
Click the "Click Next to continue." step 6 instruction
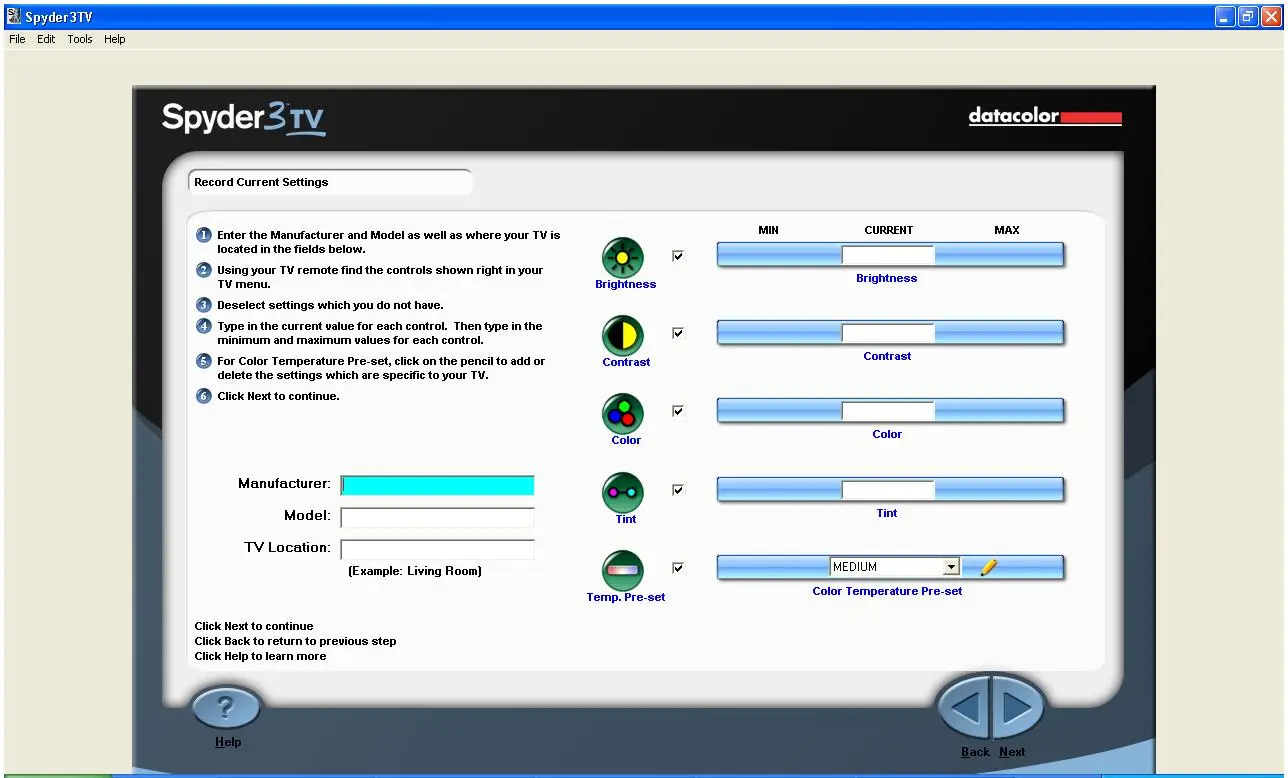tap(278, 396)
